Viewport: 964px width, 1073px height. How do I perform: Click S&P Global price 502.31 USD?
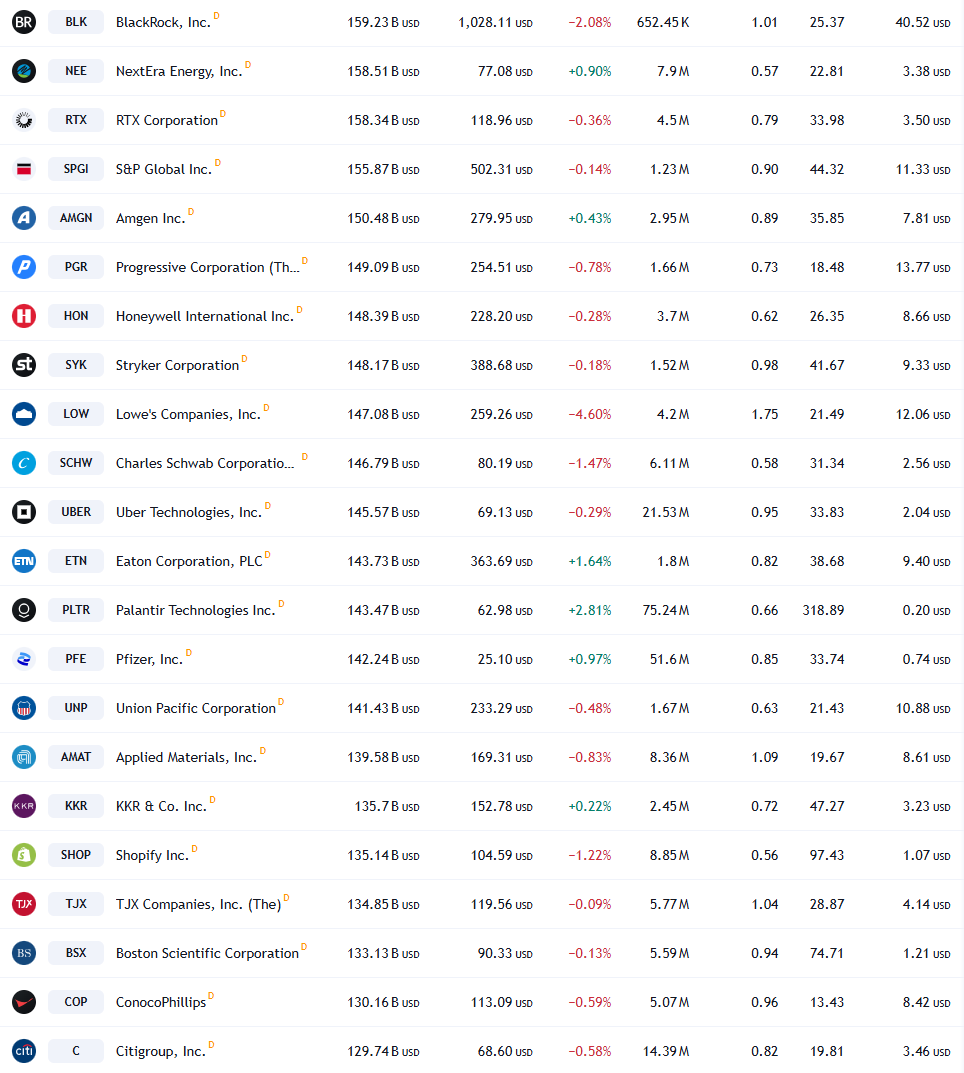[501, 170]
